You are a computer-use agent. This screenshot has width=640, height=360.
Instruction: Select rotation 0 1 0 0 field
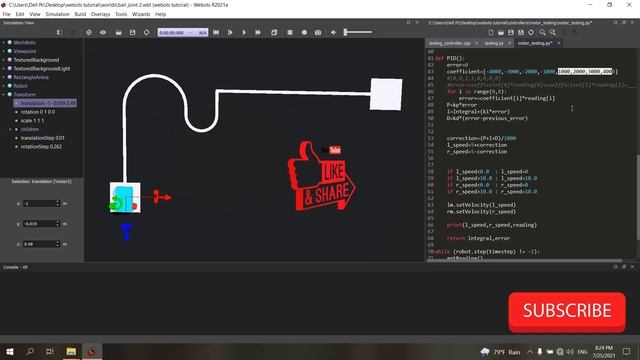38,112
